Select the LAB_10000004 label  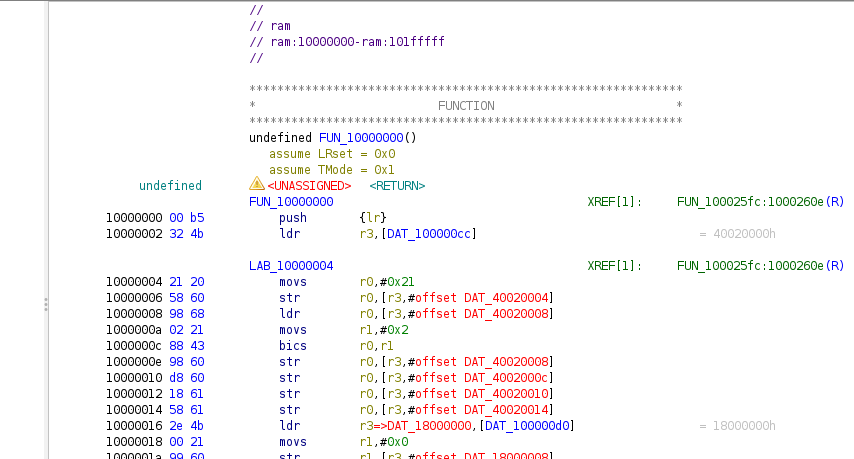[290, 266]
